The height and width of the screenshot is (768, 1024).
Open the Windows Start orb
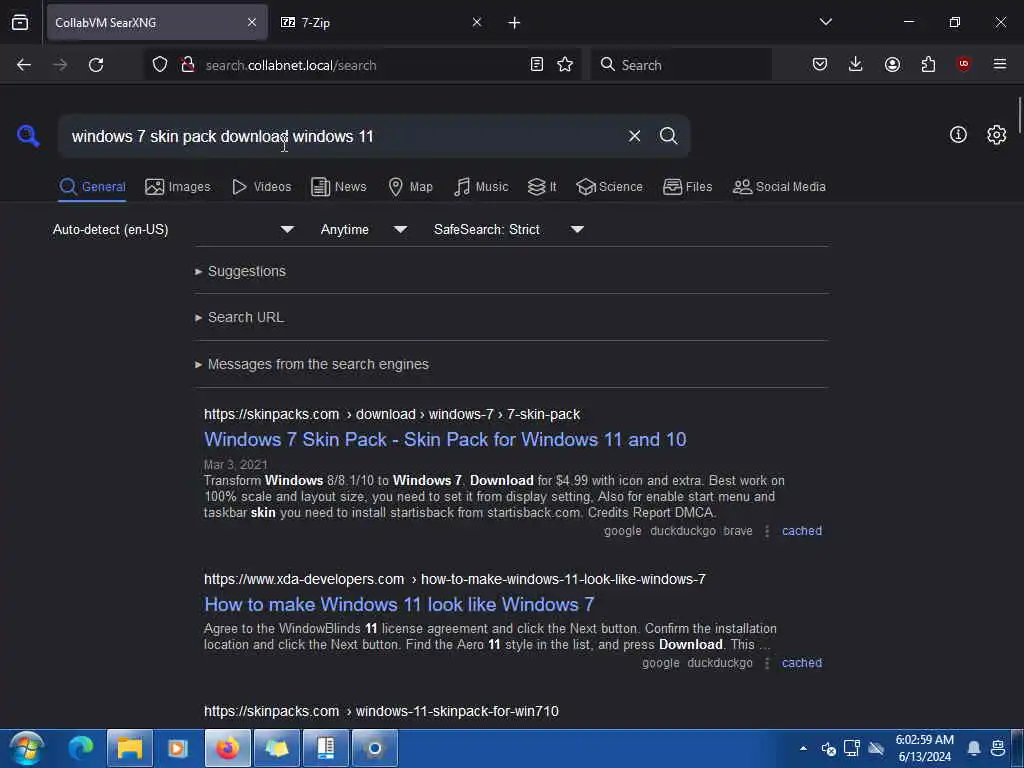click(26, 748)
